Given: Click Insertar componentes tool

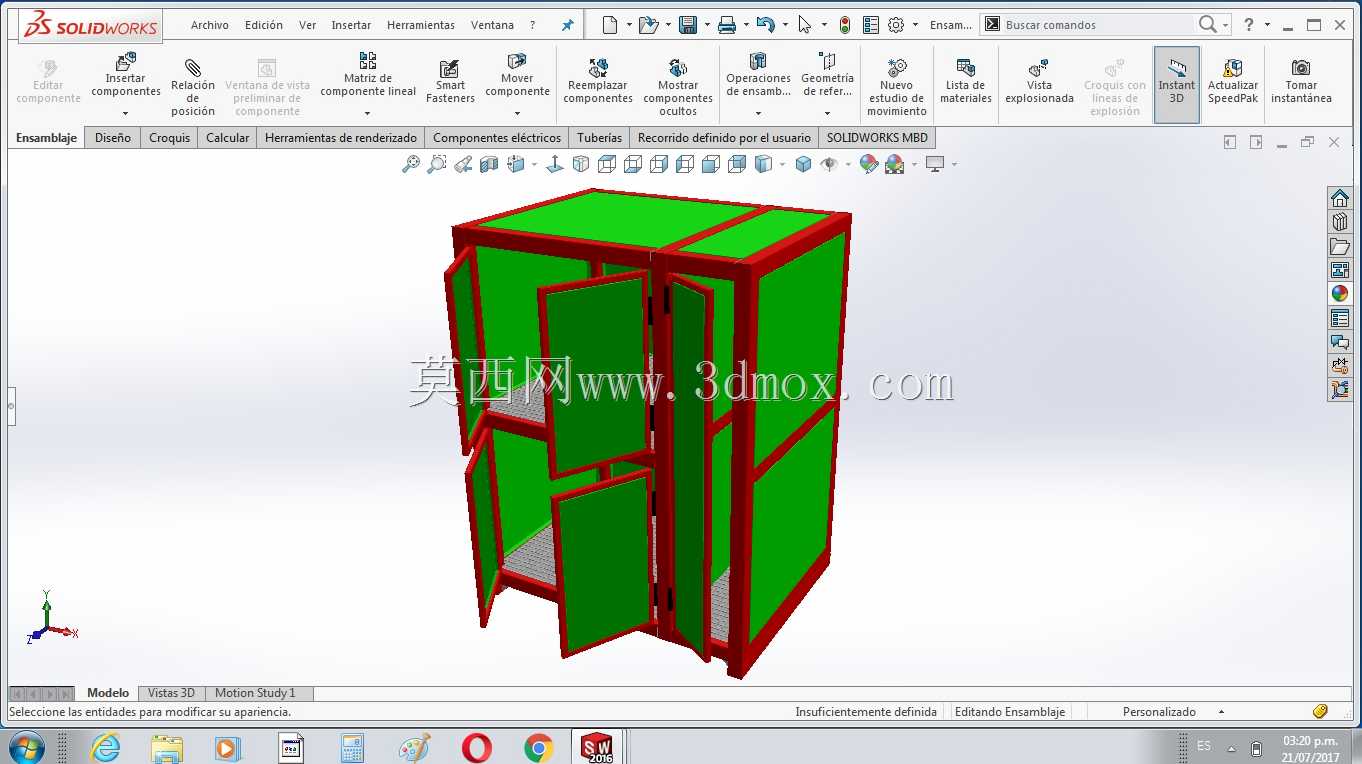Looking at the screenshot, I should click(x=125, y=76).
